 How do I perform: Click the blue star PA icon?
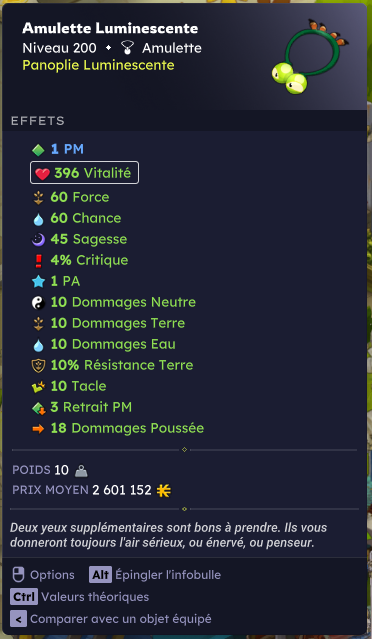pos(38,282)
